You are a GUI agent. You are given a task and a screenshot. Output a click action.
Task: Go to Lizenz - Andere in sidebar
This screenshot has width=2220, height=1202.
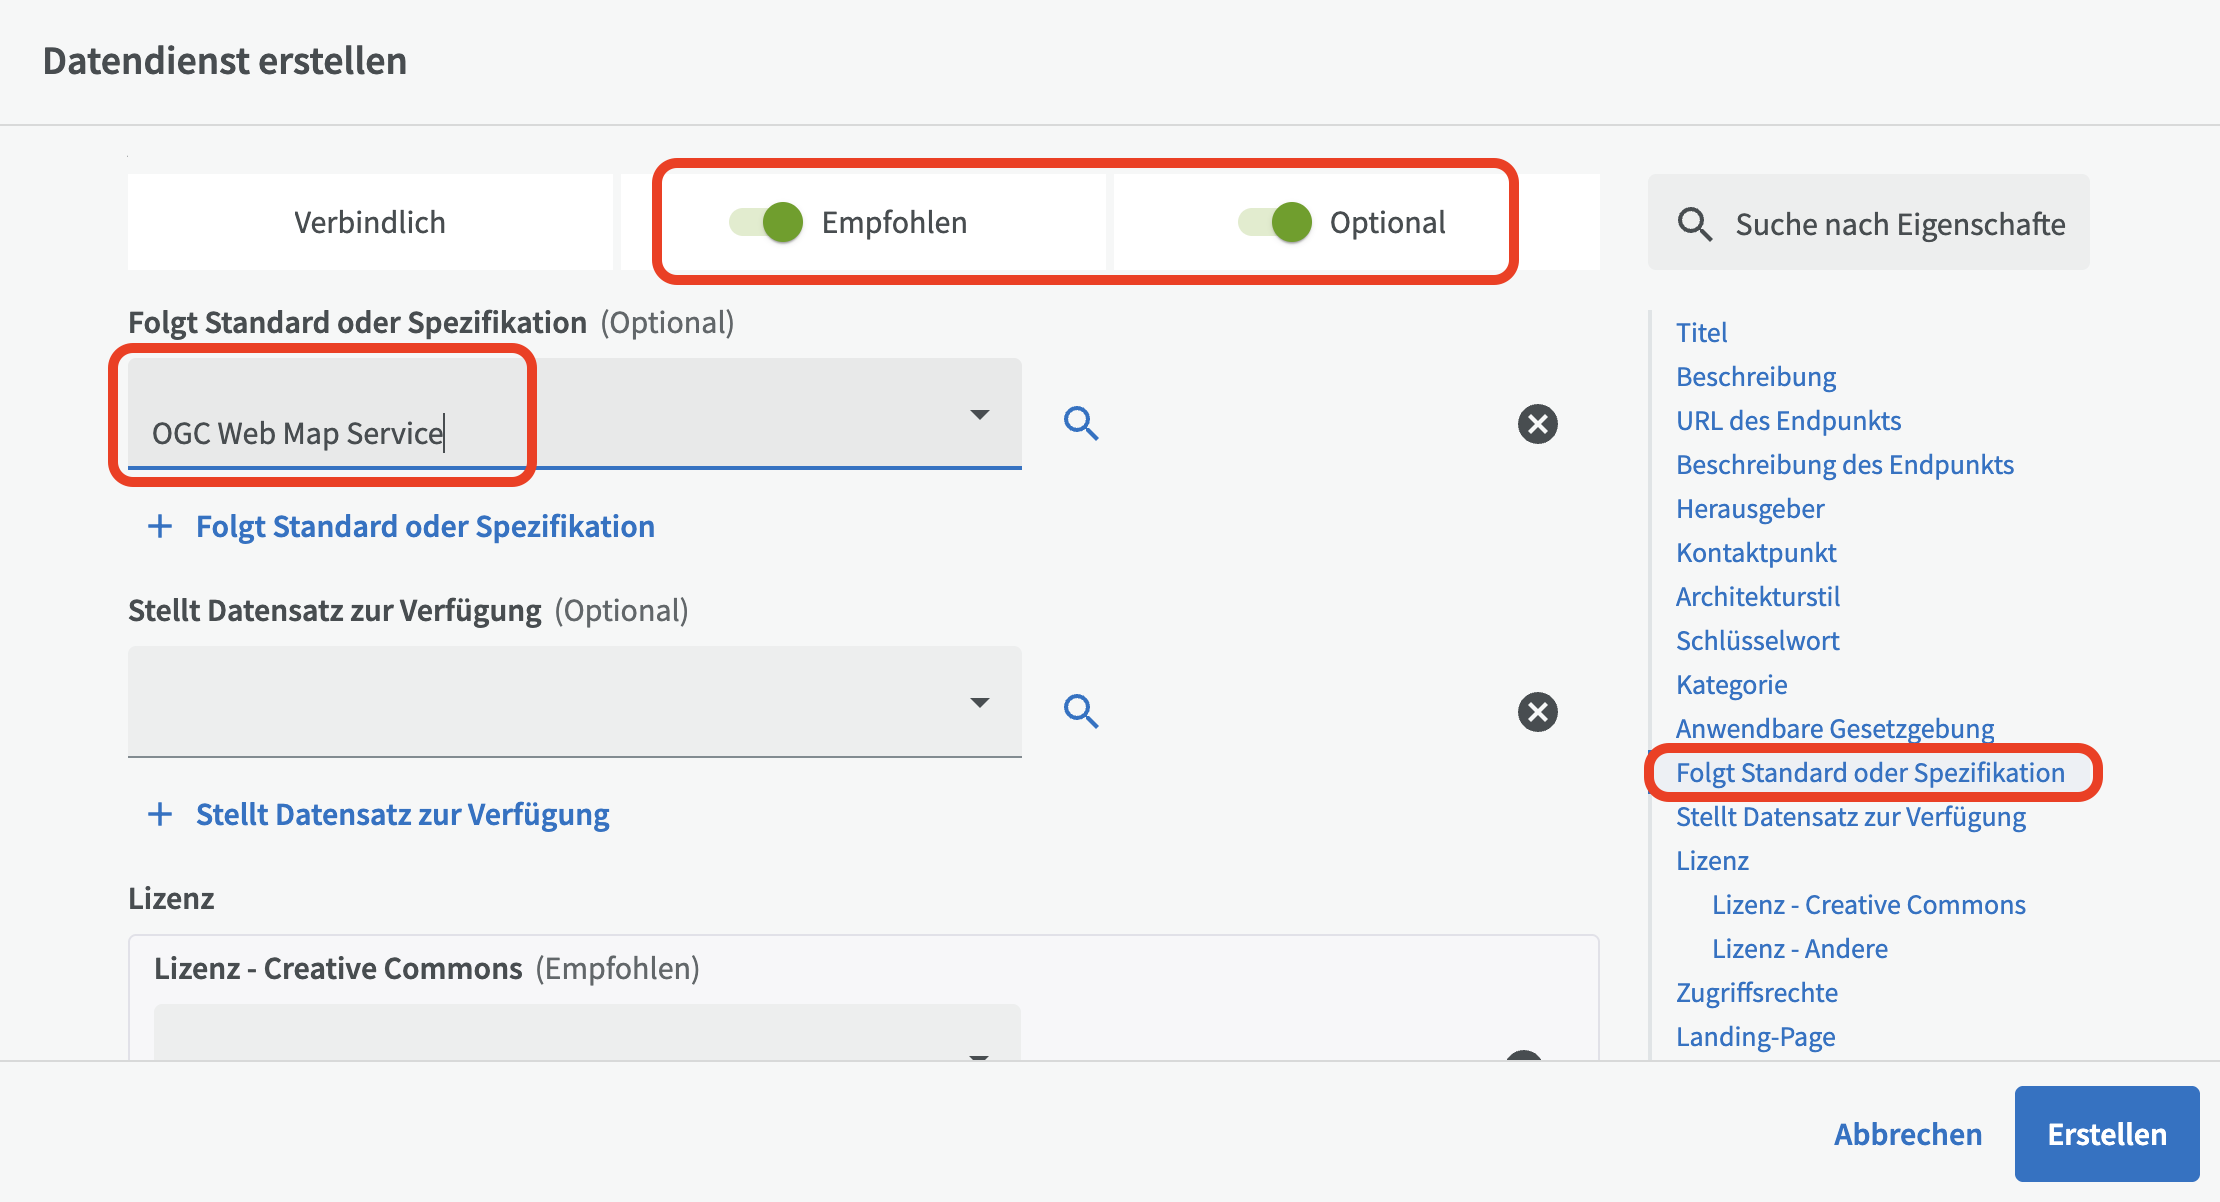tap(1799, 949)
